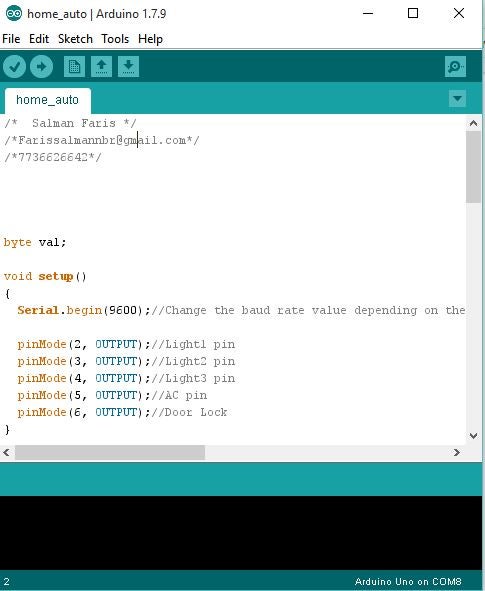Select the home_auto tab
Image resolution: width=485 pixels, height=591 pixels.
click(x=47, y=100)
